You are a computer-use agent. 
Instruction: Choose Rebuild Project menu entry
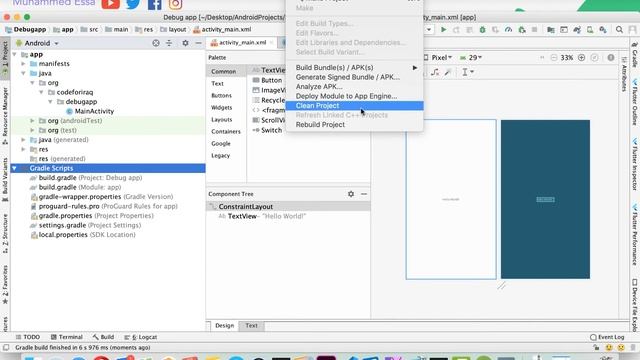click(354, 124)
